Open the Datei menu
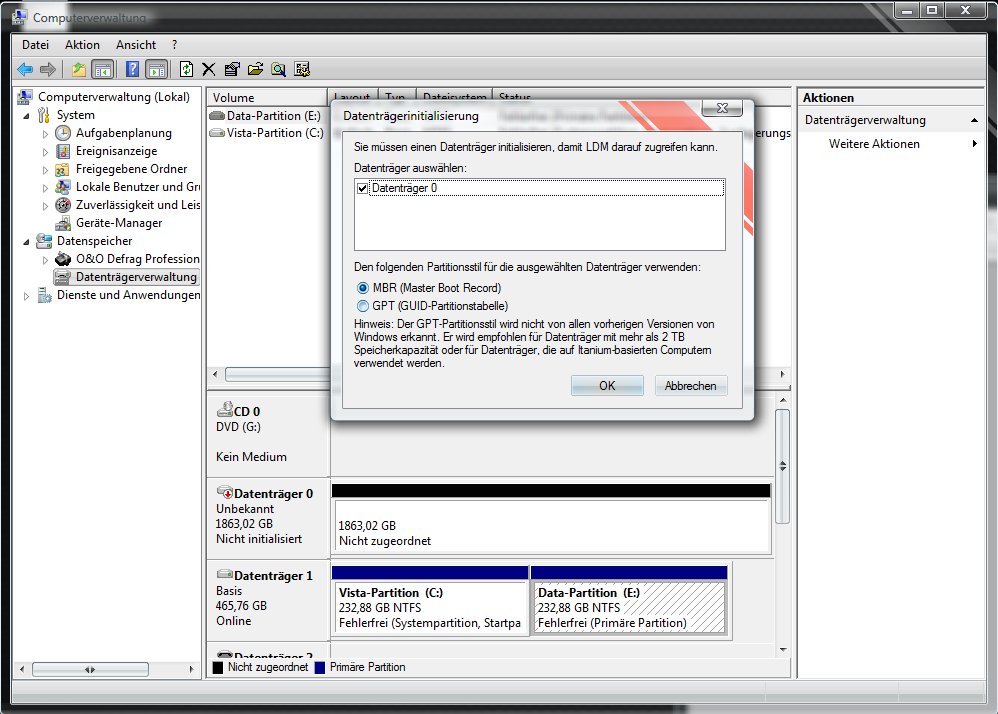Screen dimensions: 998x714 [35, 45]
